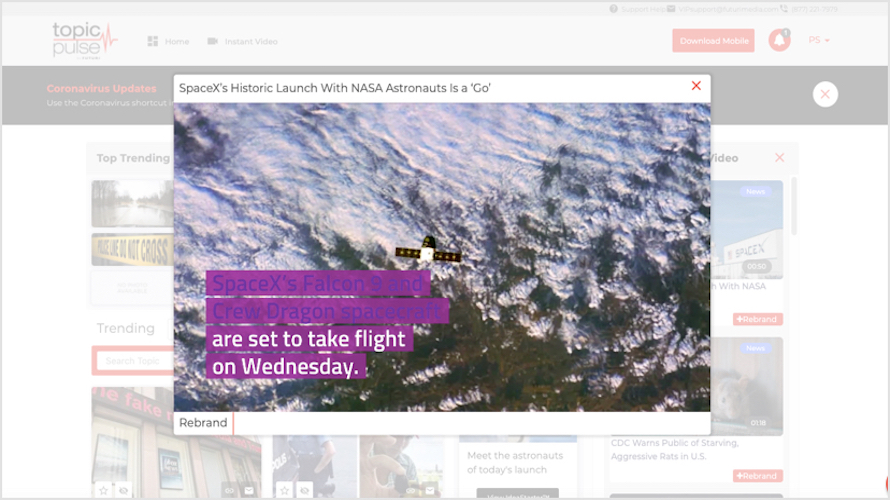Click the Topic Pulse logo
Screen dimensions: 890x500
coord(85,41)
